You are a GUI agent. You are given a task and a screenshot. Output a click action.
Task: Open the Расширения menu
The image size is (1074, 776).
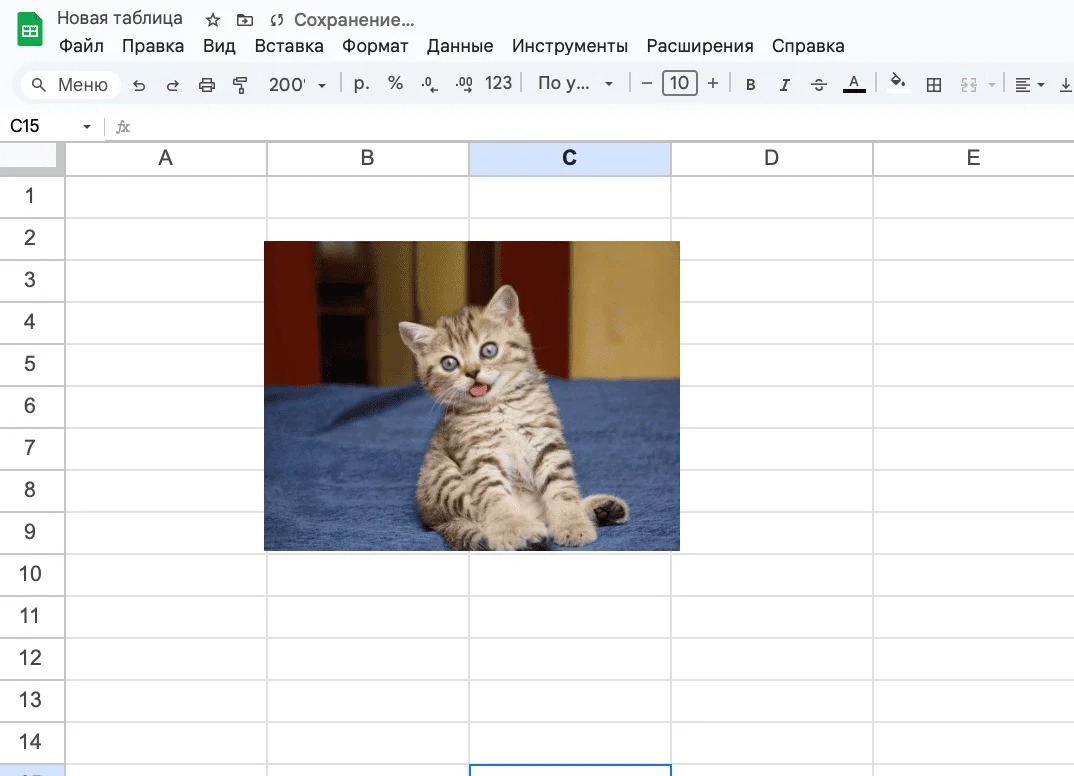[700, 46]
